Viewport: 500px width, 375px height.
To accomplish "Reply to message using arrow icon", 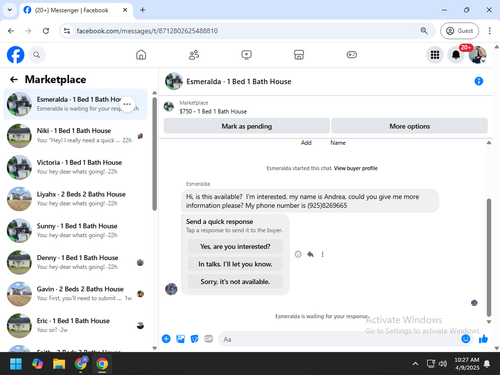I will [310, 254].
